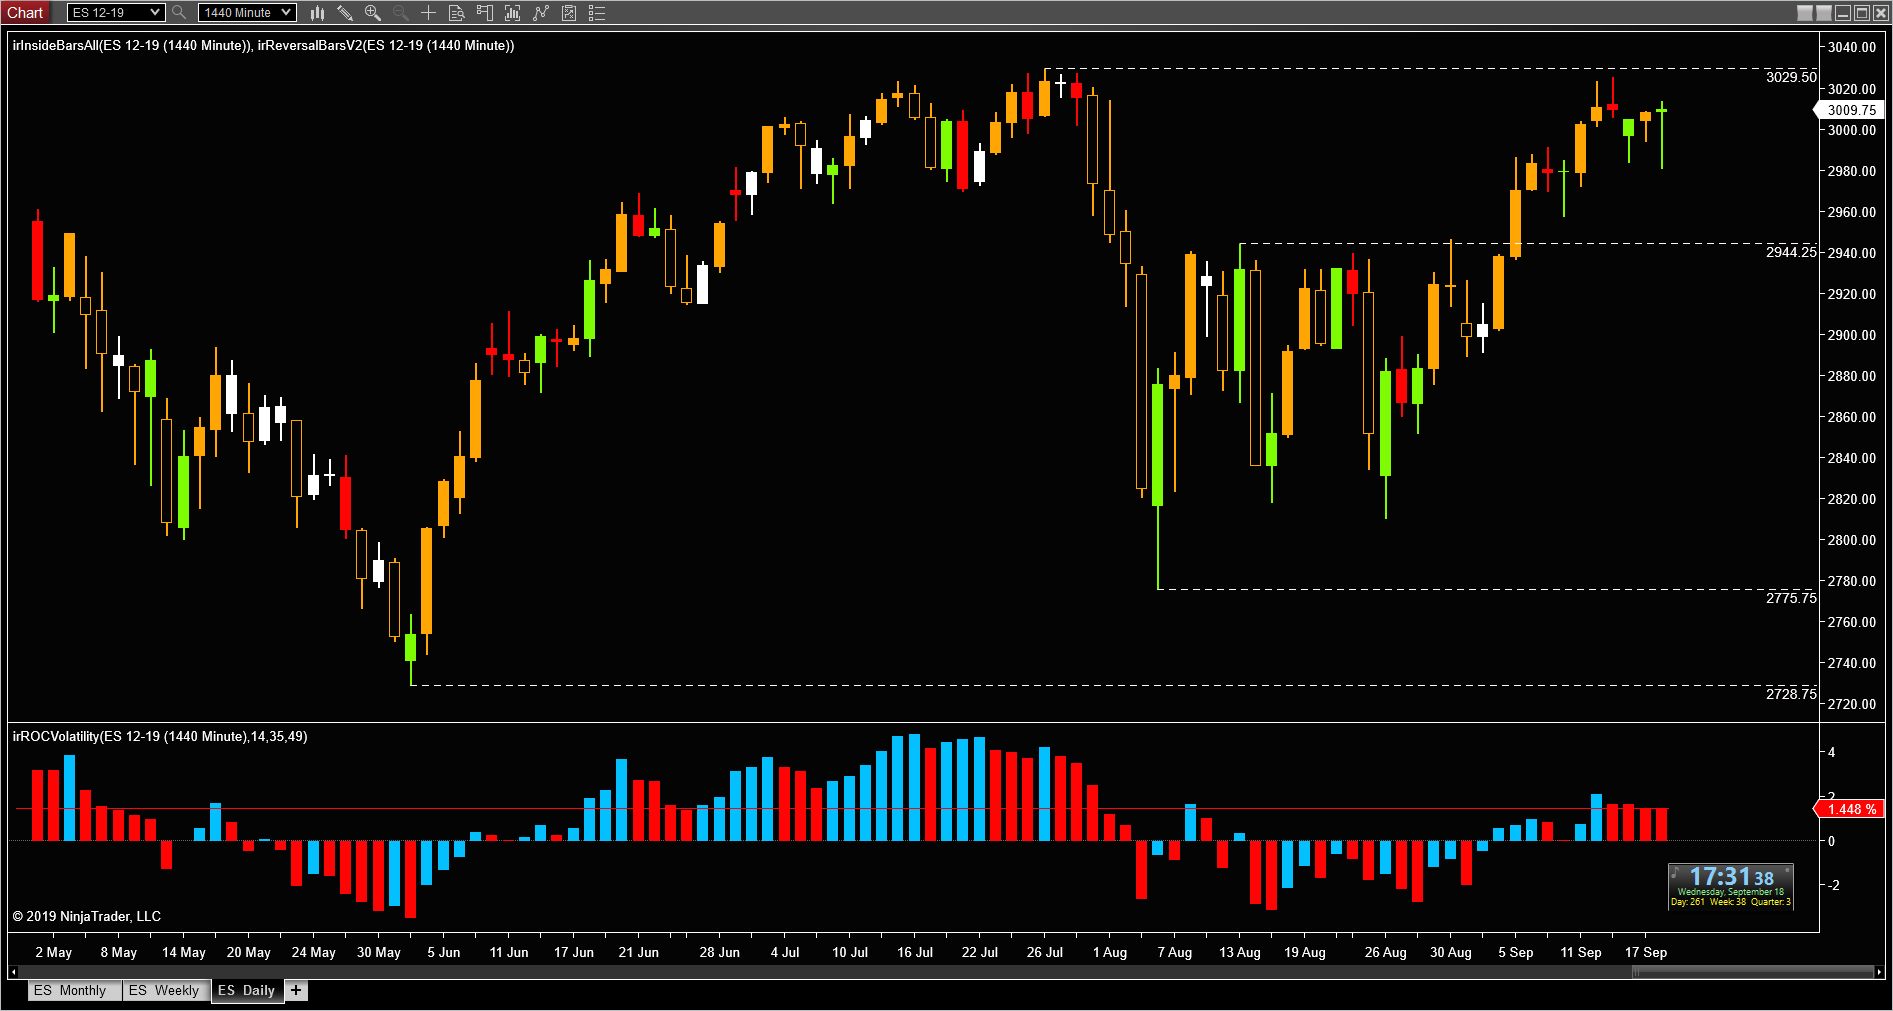The width and height of the screenshot is (1893, 1011).
Task: Click the current price marker 3009.75
Action: [1851, 110]
